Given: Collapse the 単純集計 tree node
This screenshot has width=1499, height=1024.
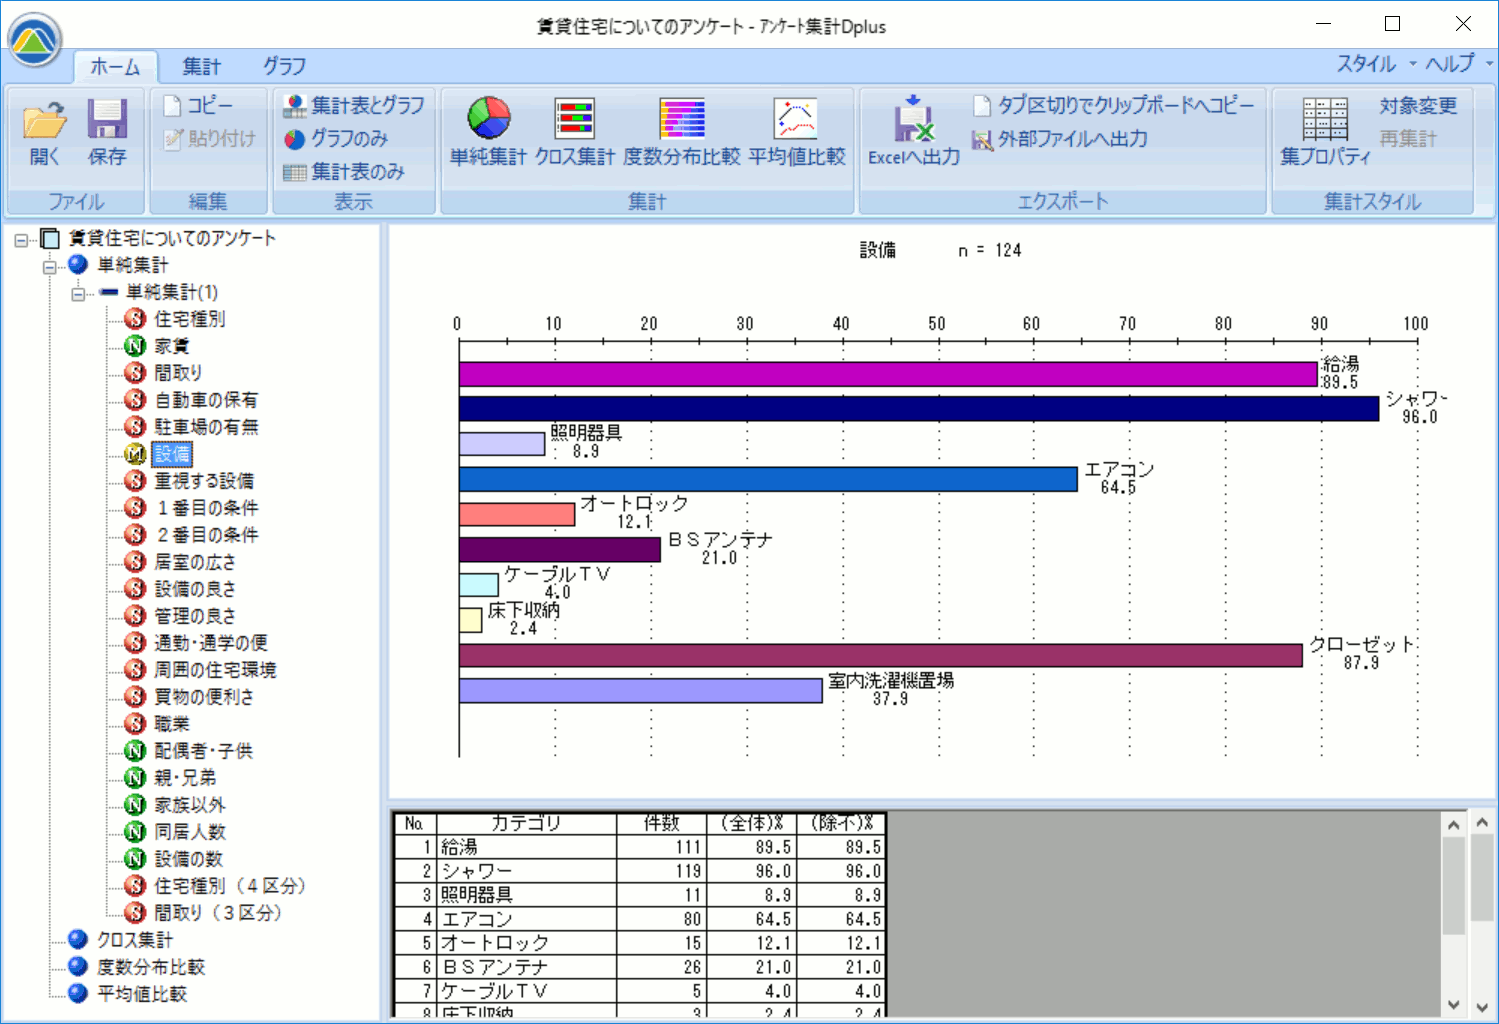Looking at the screenshot, I should 49,266.
